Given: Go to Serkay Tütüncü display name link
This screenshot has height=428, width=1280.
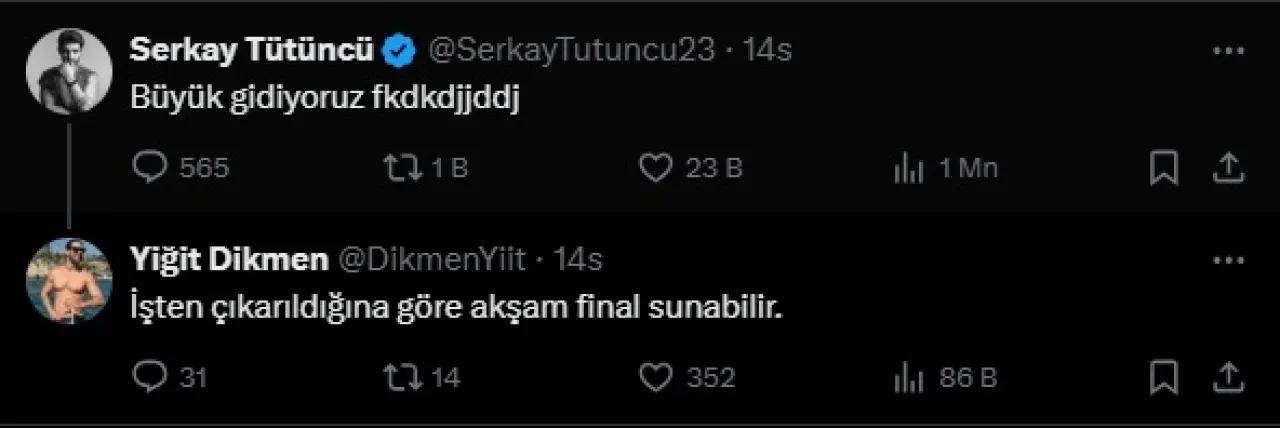Looking at the screenshot, I should 251,50.
